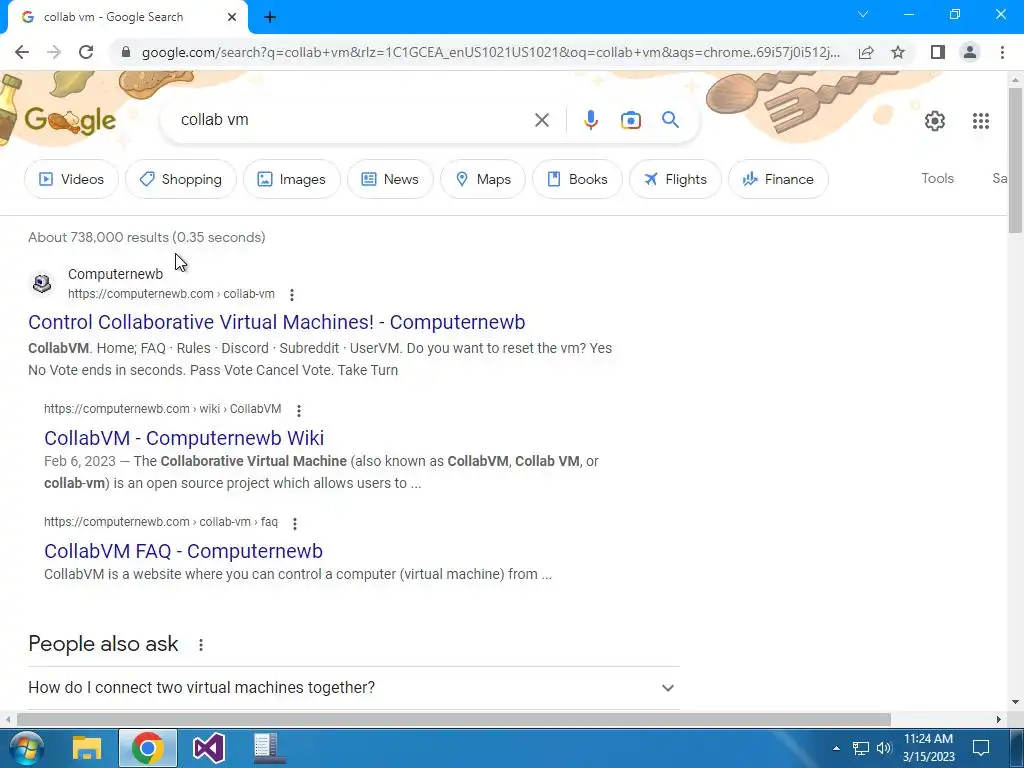1024x768 pixels.
Task: Close the collab vm Google Search tab
Action: 232,17
